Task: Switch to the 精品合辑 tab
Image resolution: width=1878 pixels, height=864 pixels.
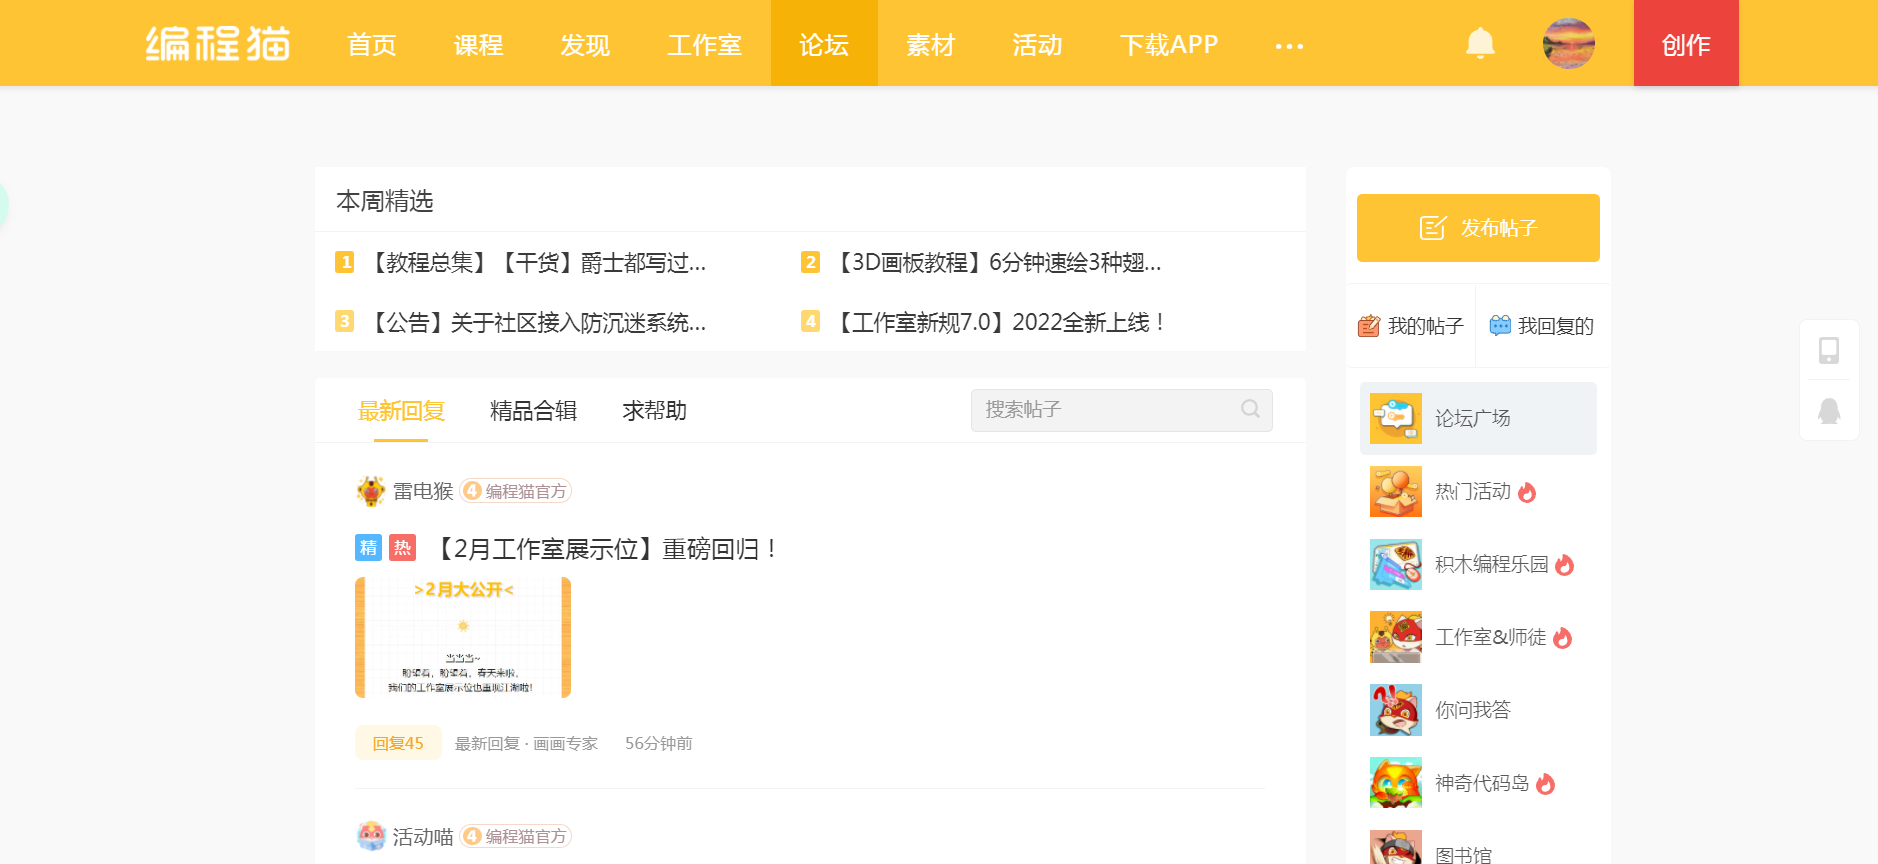Action: (533, 411)
